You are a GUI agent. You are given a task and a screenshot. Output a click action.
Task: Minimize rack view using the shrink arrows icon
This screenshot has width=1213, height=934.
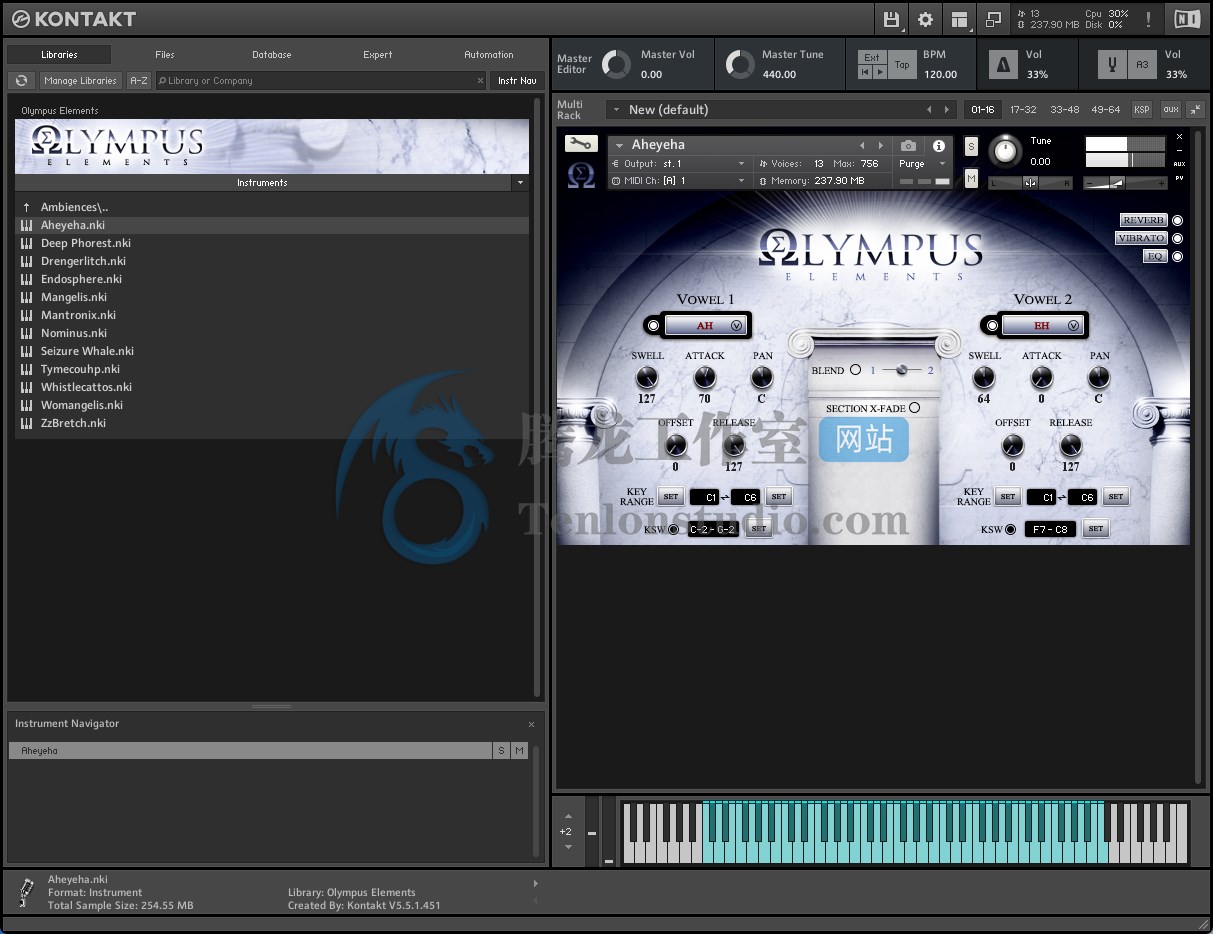[1196, 110]
